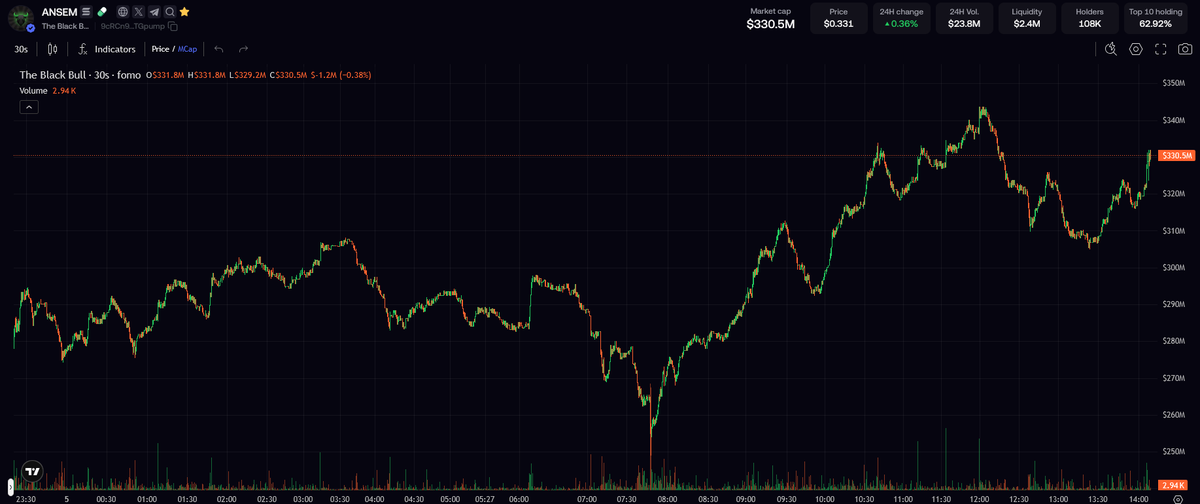Toggle the yellow favorite star

185,11
